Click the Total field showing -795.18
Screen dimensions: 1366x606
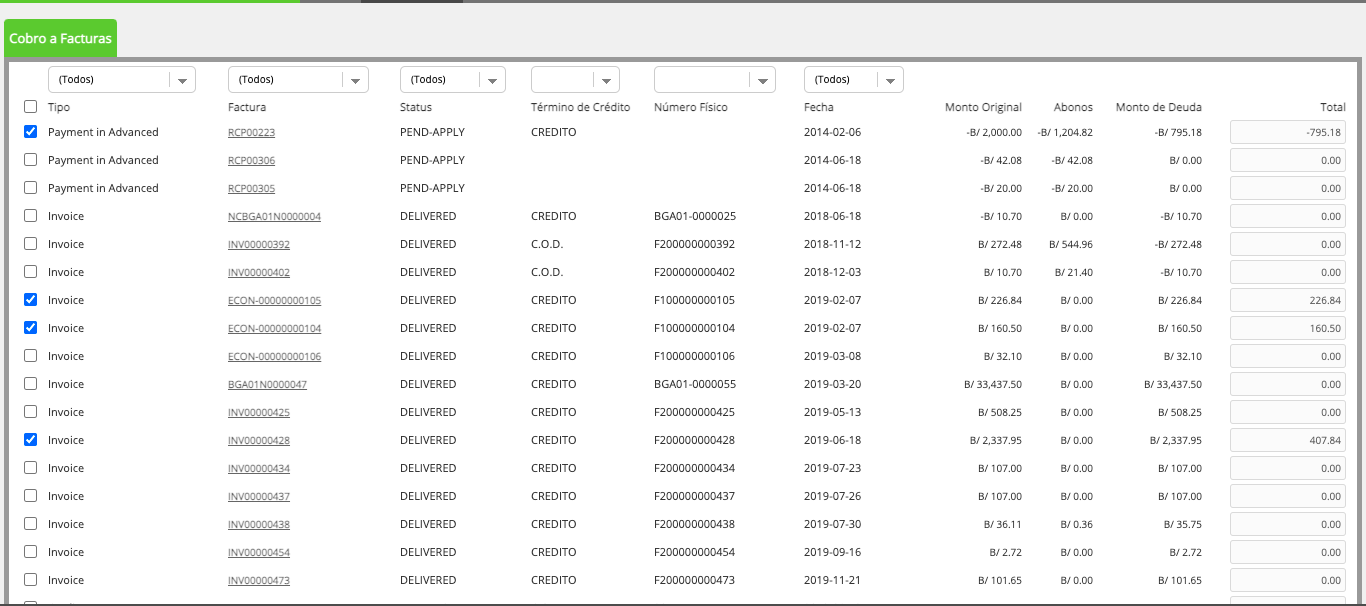pyautogui.click(x=1288, y=132)
